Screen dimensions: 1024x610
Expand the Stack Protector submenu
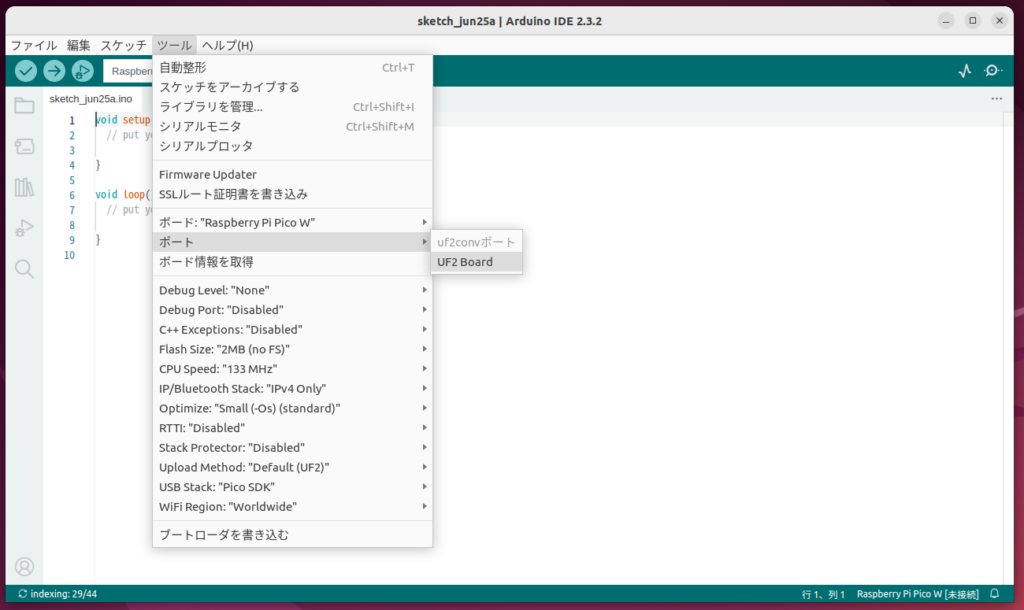click(292, 447)
